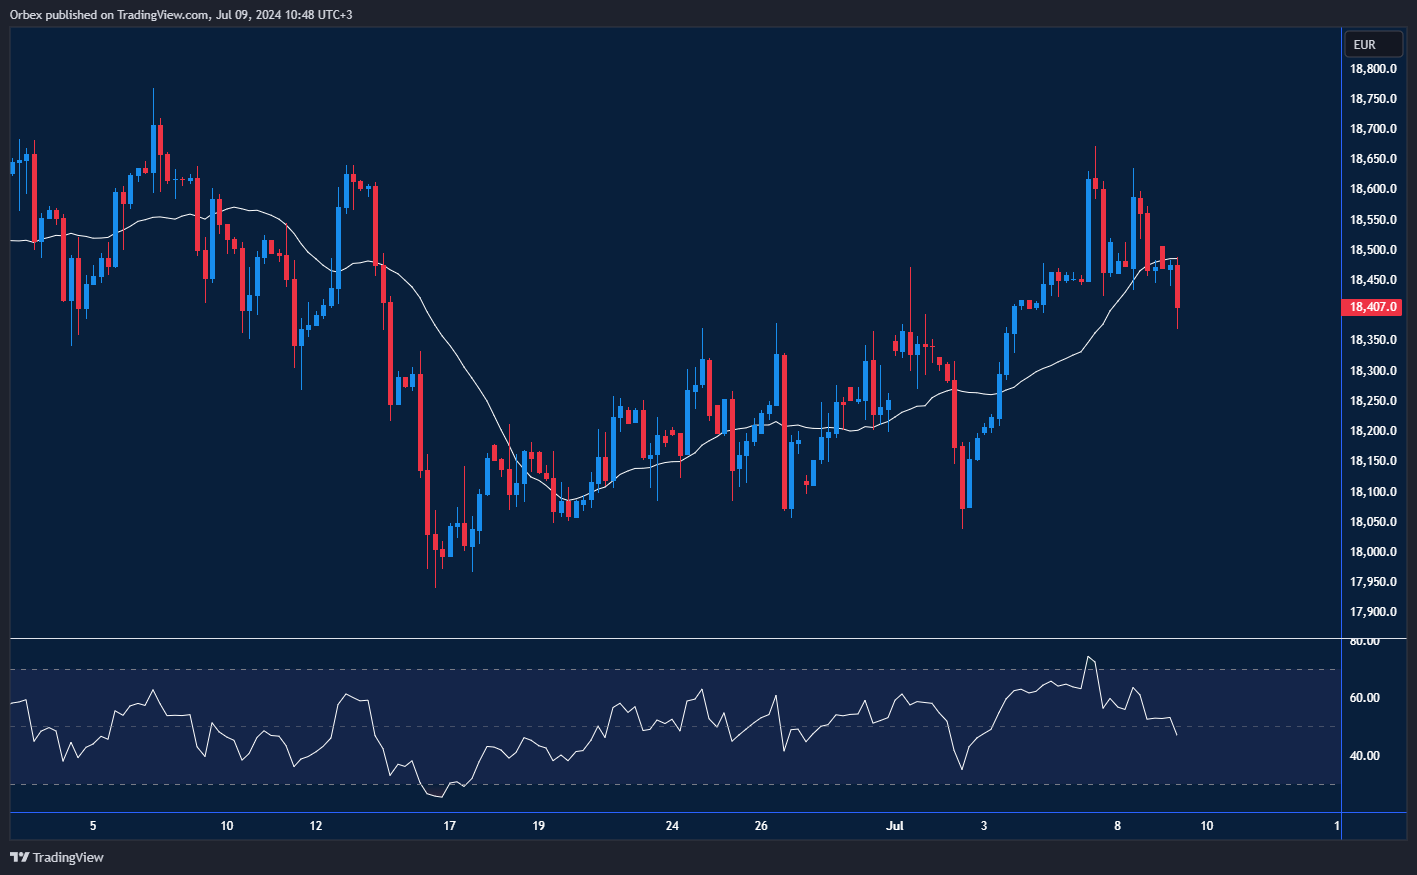This screenshot has width=1417, height=875.
Task: Select date 24 on the time axis
Action: (x=672, y=826)
